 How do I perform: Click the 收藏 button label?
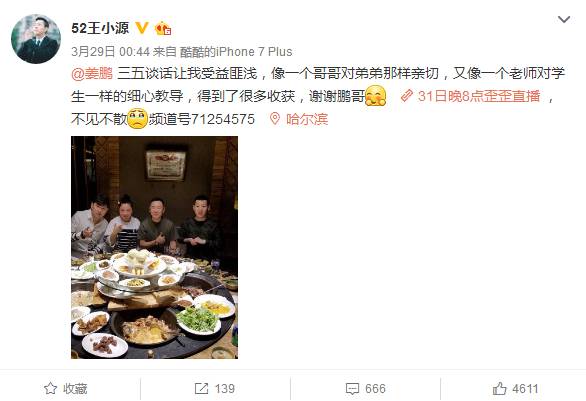click(75, 389)
